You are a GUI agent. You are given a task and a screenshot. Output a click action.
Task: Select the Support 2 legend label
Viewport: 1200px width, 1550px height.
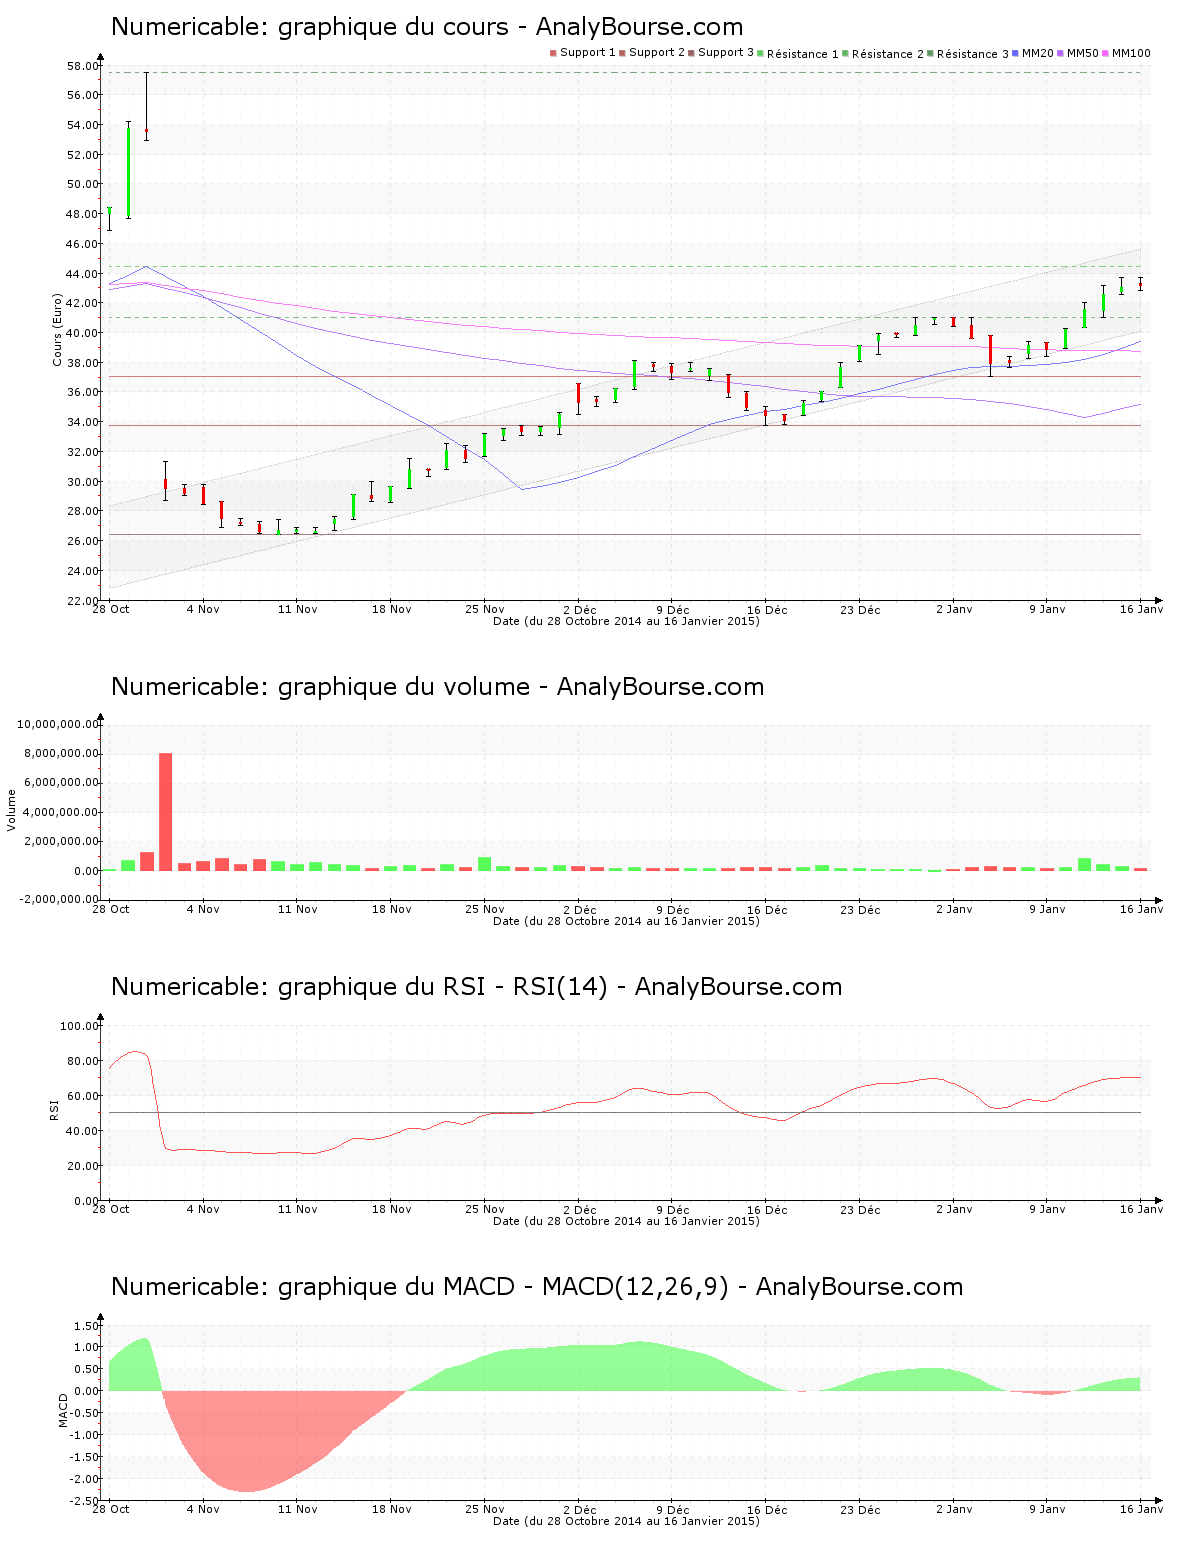tap(657, 52)
